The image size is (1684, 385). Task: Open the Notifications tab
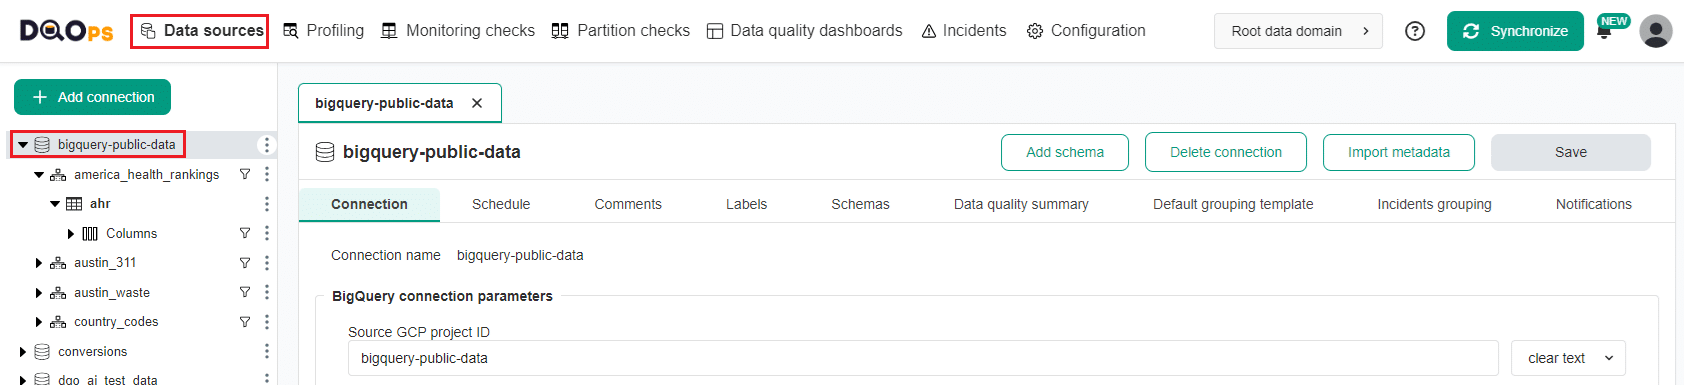1593,204
